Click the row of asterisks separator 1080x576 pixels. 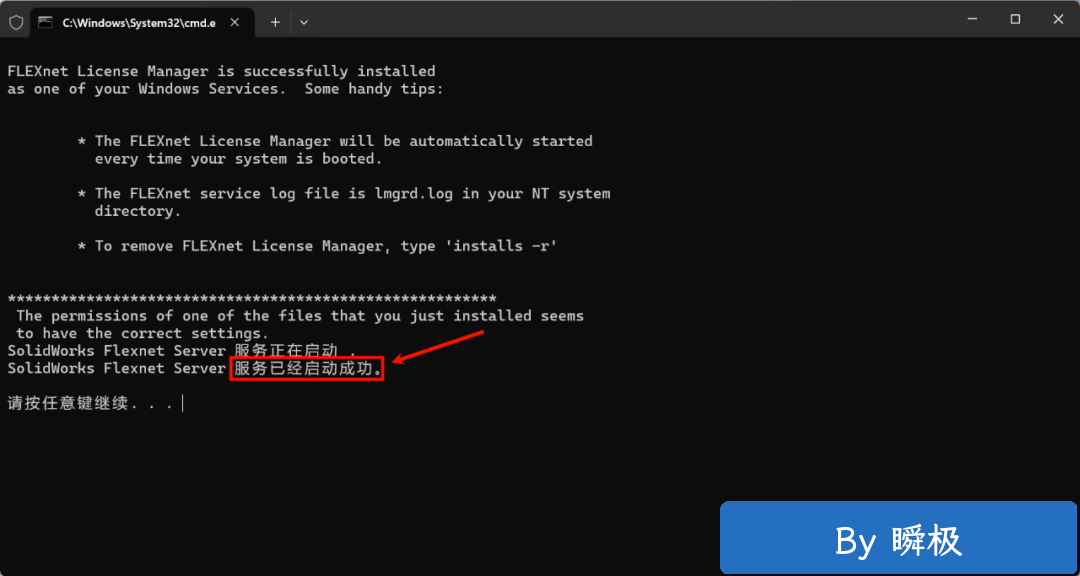tap(251, 299)
